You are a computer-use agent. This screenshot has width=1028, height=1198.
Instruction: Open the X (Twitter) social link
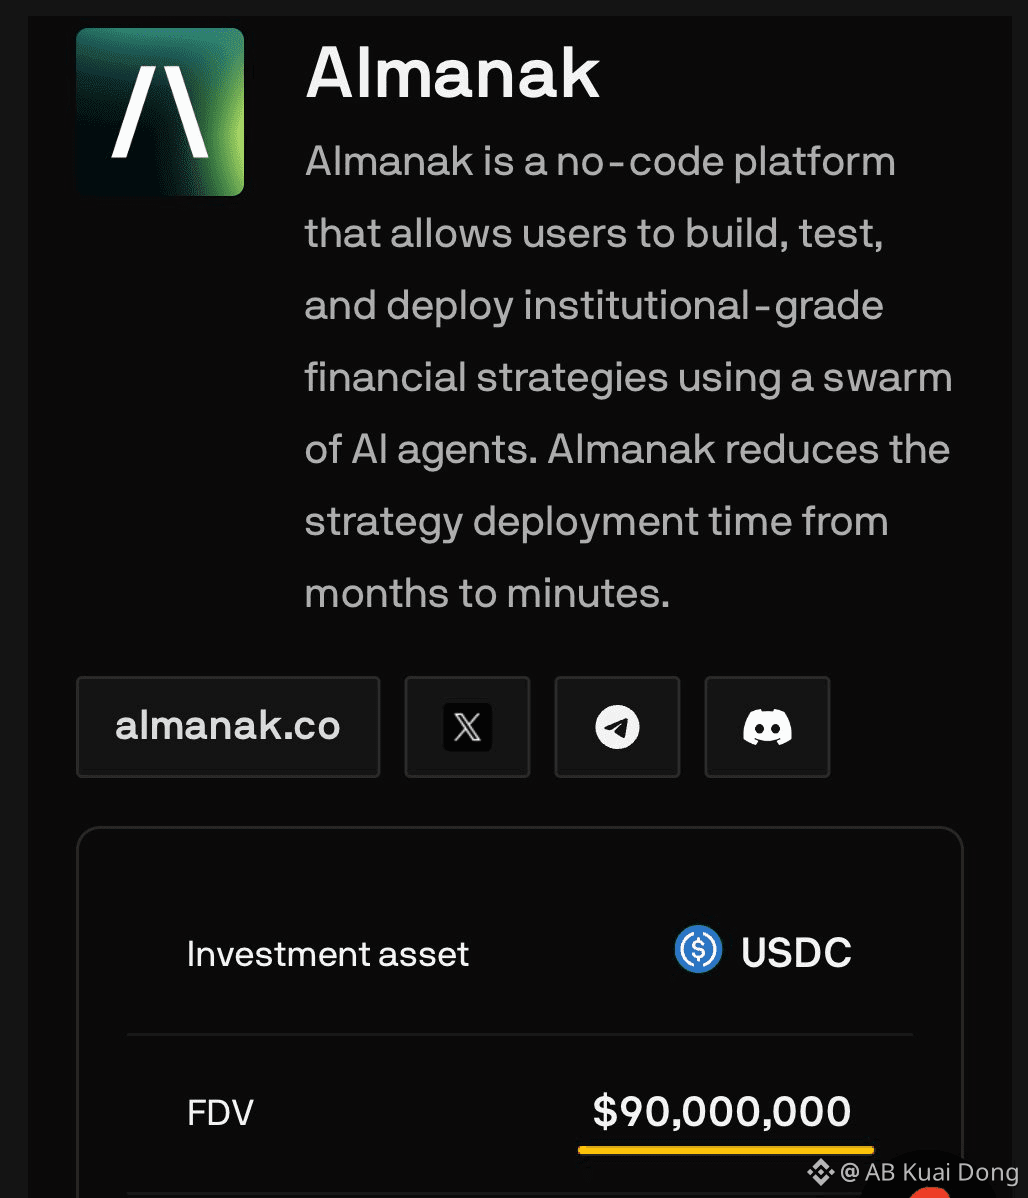coord(467,727)
